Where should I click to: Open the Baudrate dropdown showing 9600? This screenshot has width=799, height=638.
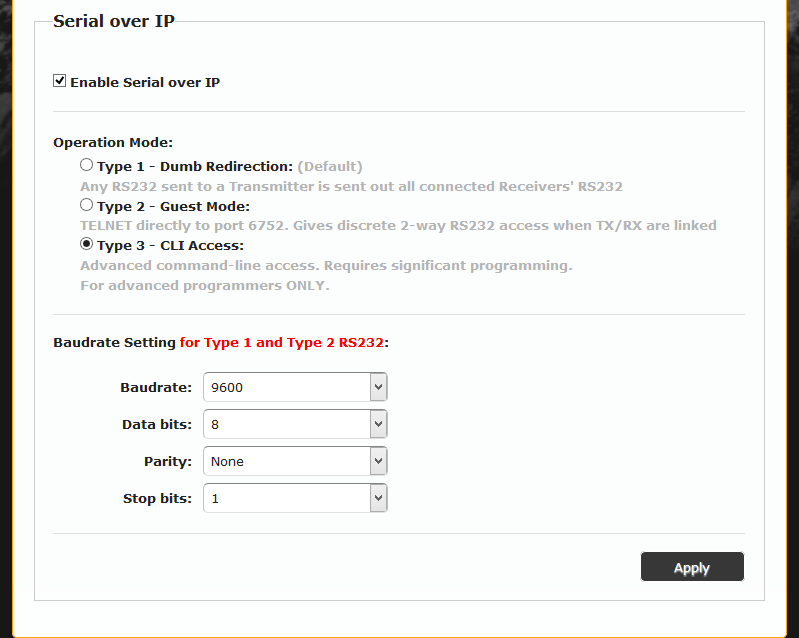tap(286, 387)
